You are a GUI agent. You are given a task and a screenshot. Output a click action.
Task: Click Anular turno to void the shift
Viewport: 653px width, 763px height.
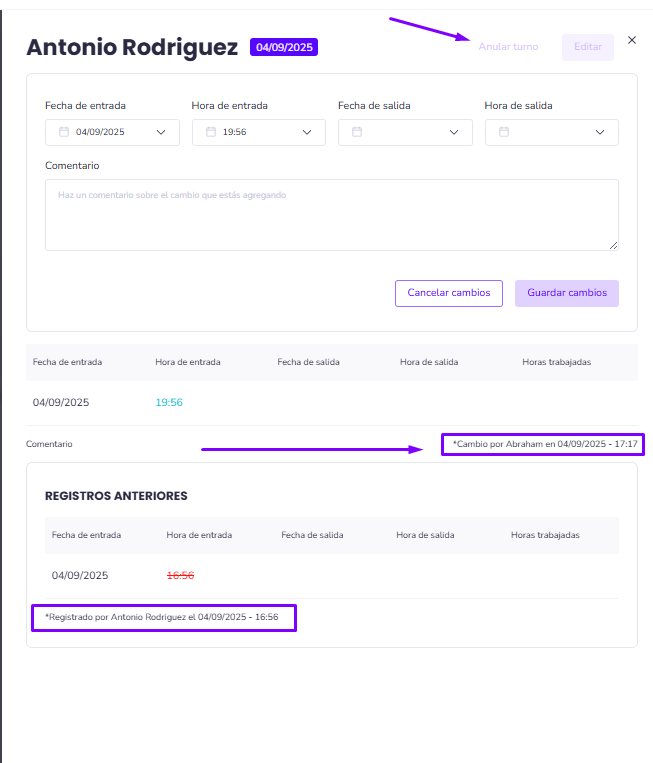[x=508, y=47]
